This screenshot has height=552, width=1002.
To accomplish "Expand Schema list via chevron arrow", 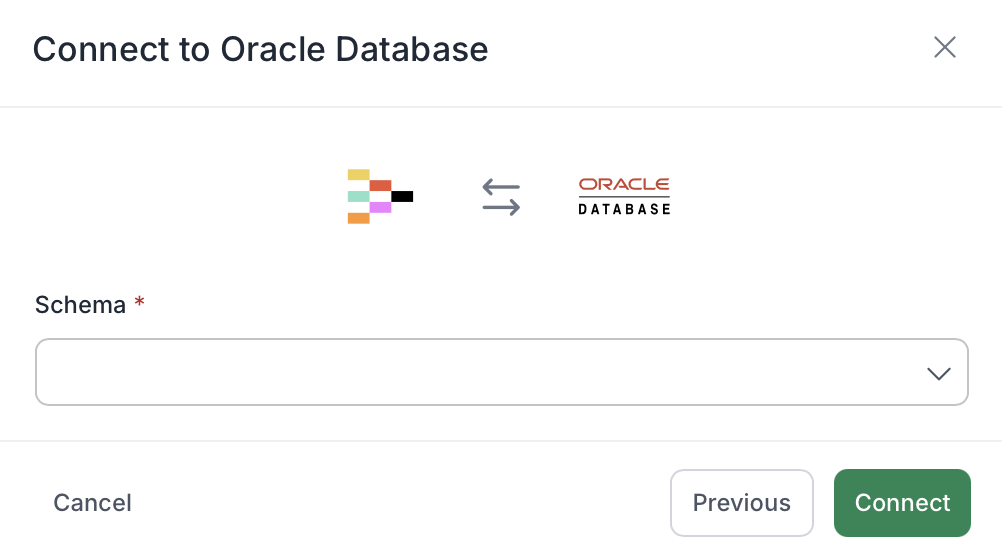I will [939, 374].
